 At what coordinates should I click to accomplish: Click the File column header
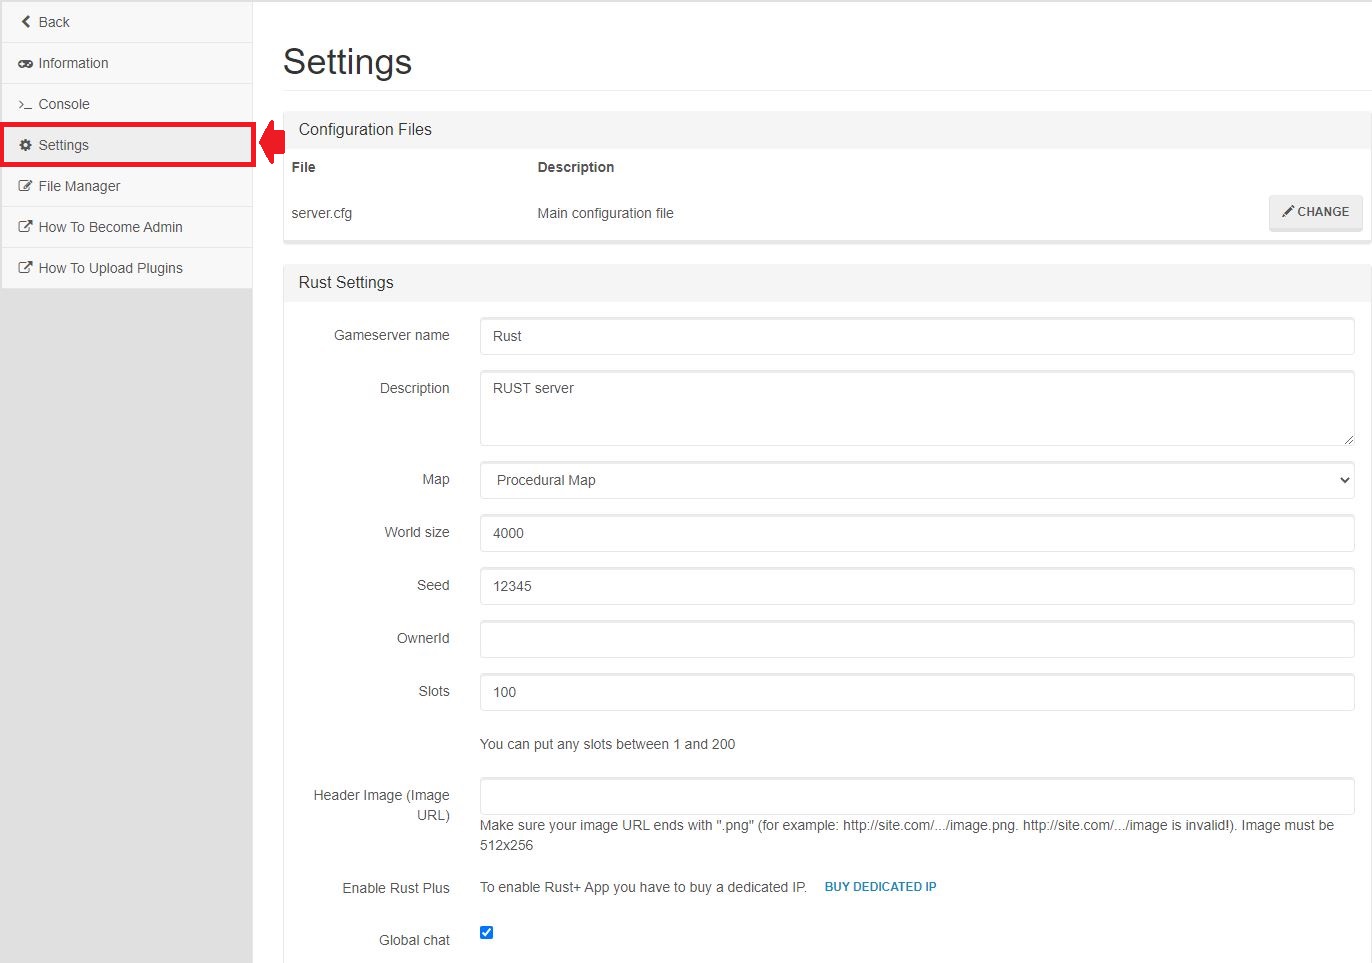pyautogui.click(x=303, y=167)
